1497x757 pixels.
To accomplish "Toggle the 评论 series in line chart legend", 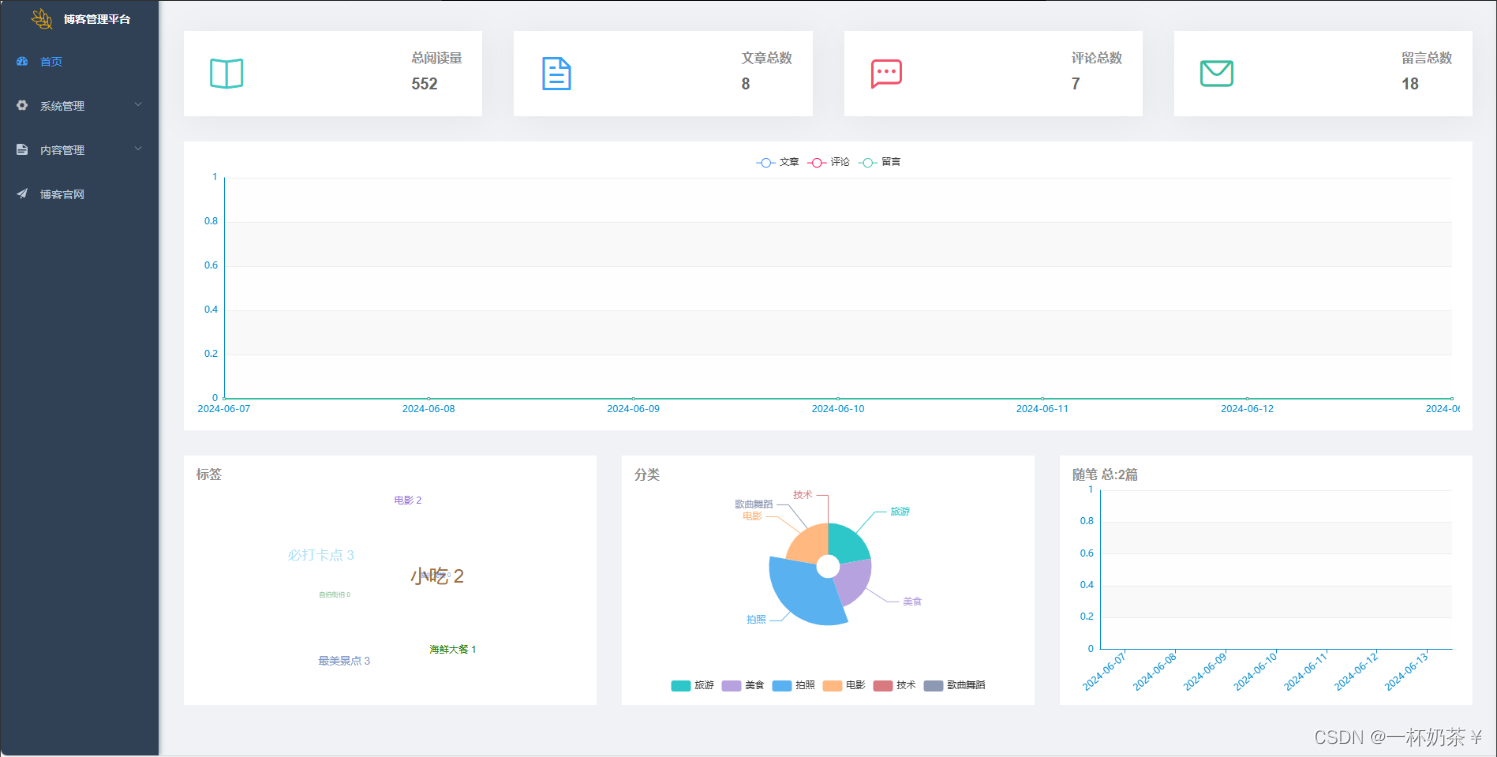I will [x=829, y=162].
